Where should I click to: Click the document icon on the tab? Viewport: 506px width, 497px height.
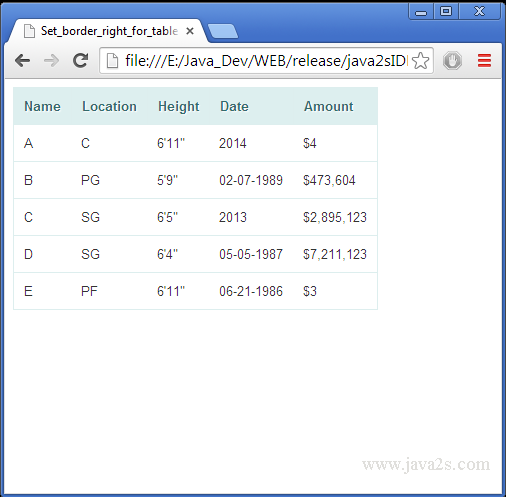tap(29, 31)
